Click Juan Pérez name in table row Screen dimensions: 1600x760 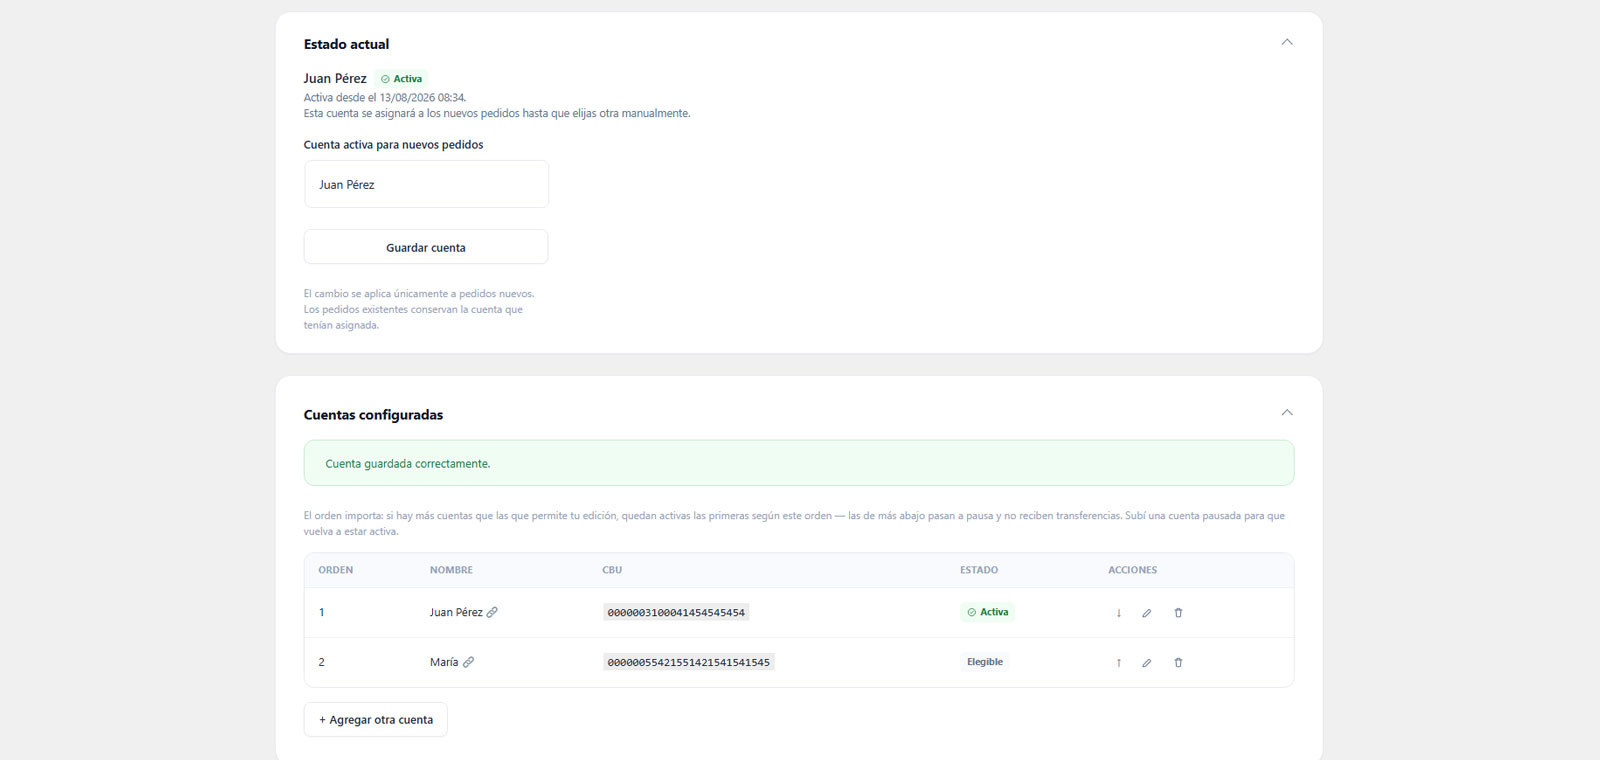pyautogui.click(x=456, y=612)
